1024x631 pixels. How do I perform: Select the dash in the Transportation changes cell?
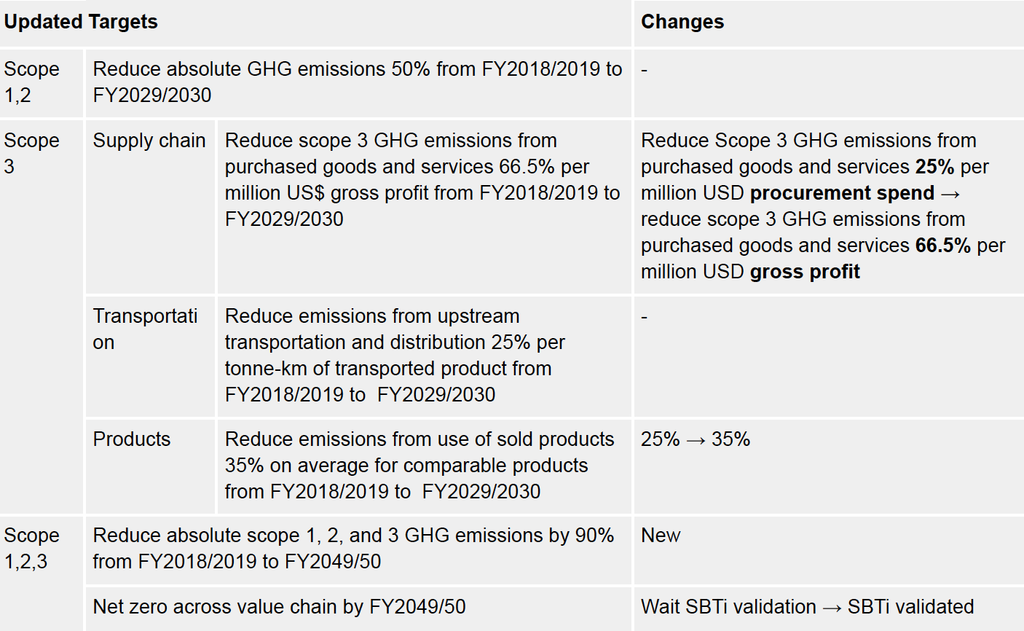644,317
